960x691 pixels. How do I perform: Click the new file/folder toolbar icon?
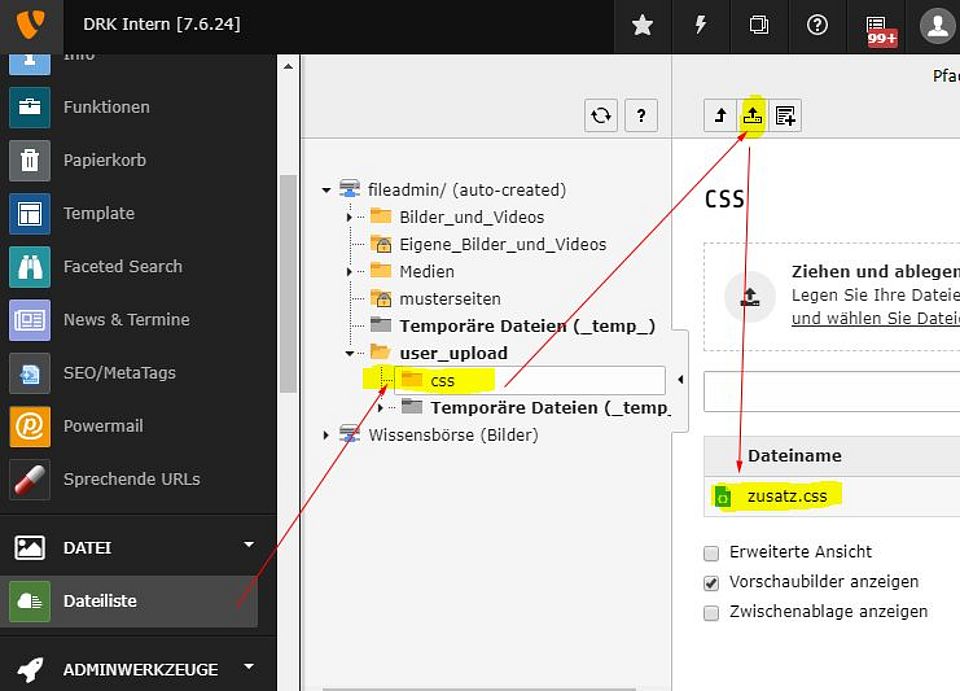click(x=786, y=116)
